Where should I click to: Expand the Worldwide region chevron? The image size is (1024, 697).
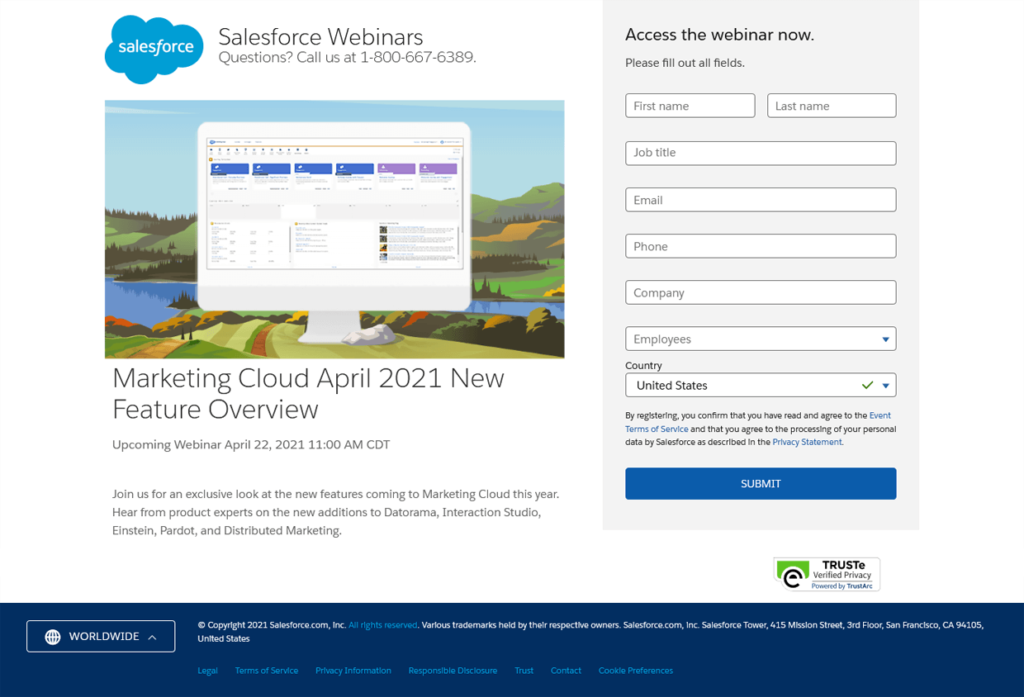pyautogui.click(x=152, y=637)
